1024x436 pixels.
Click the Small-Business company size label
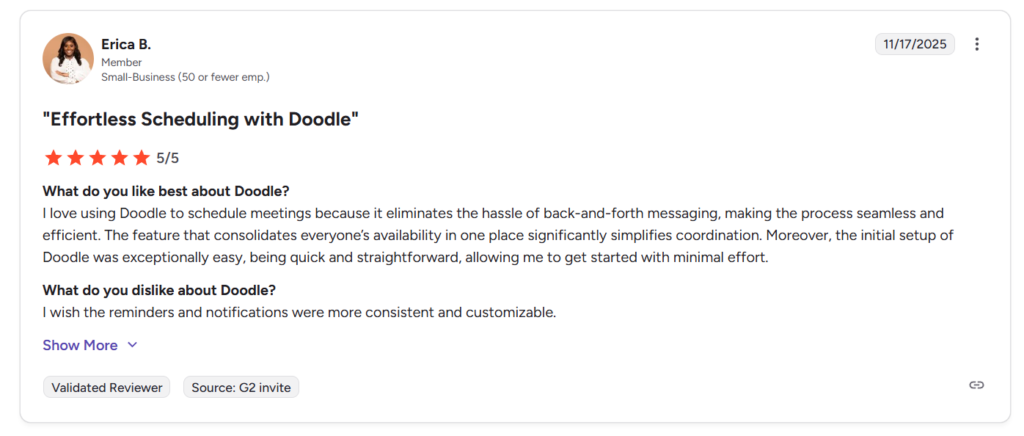pos(185,77)
